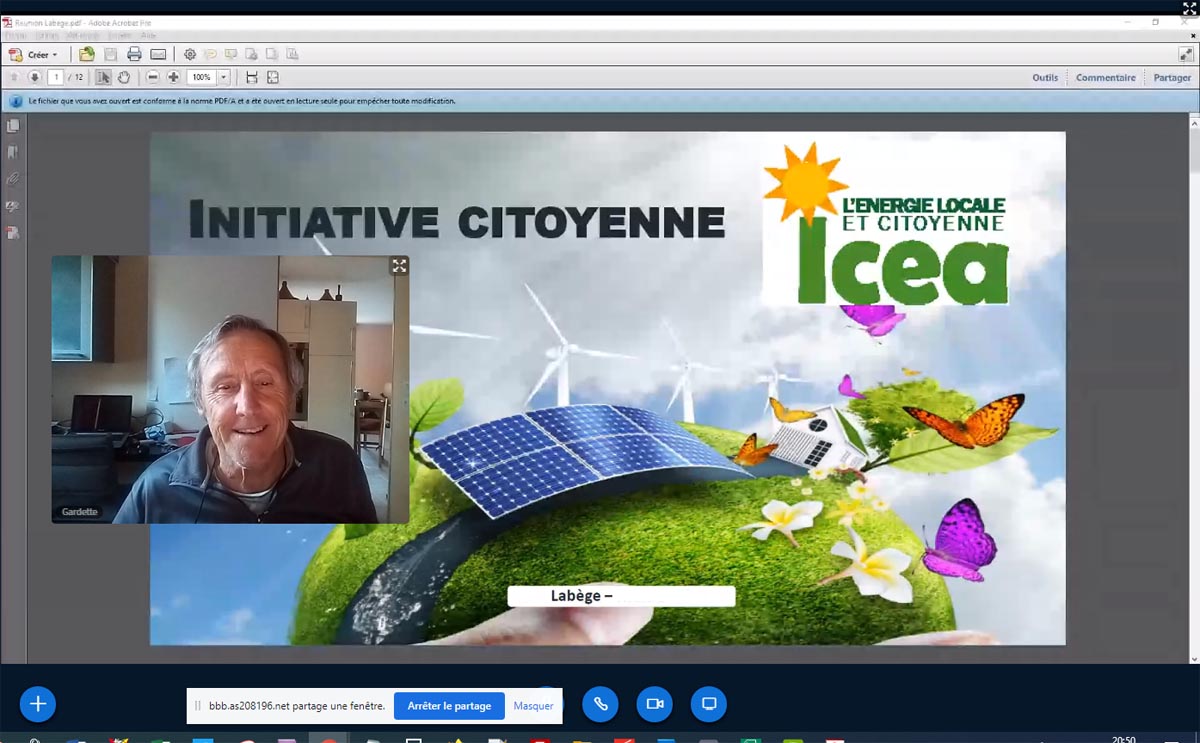Open the gear settings icon in toolbar
This screenshot has height=743, width=1200.
coord(190,55)
